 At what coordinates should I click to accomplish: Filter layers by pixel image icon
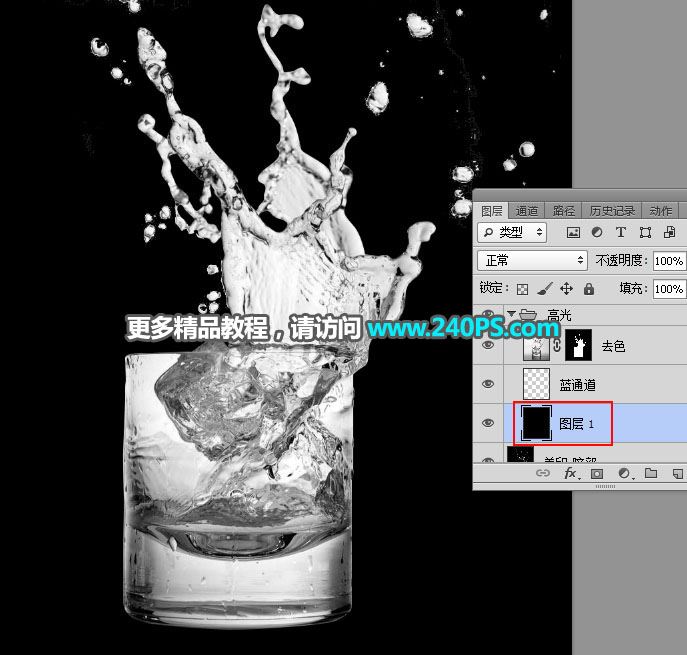click(573, 232)
